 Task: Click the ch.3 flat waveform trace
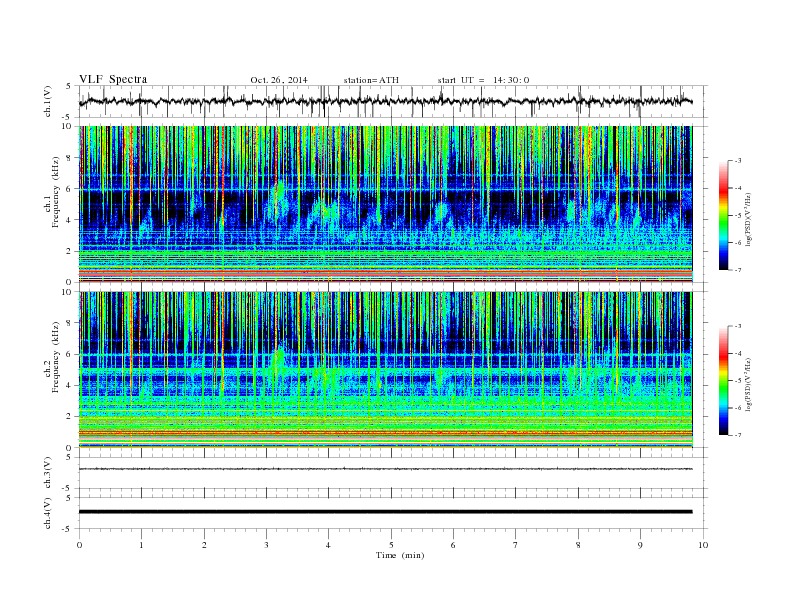(385, 469)
